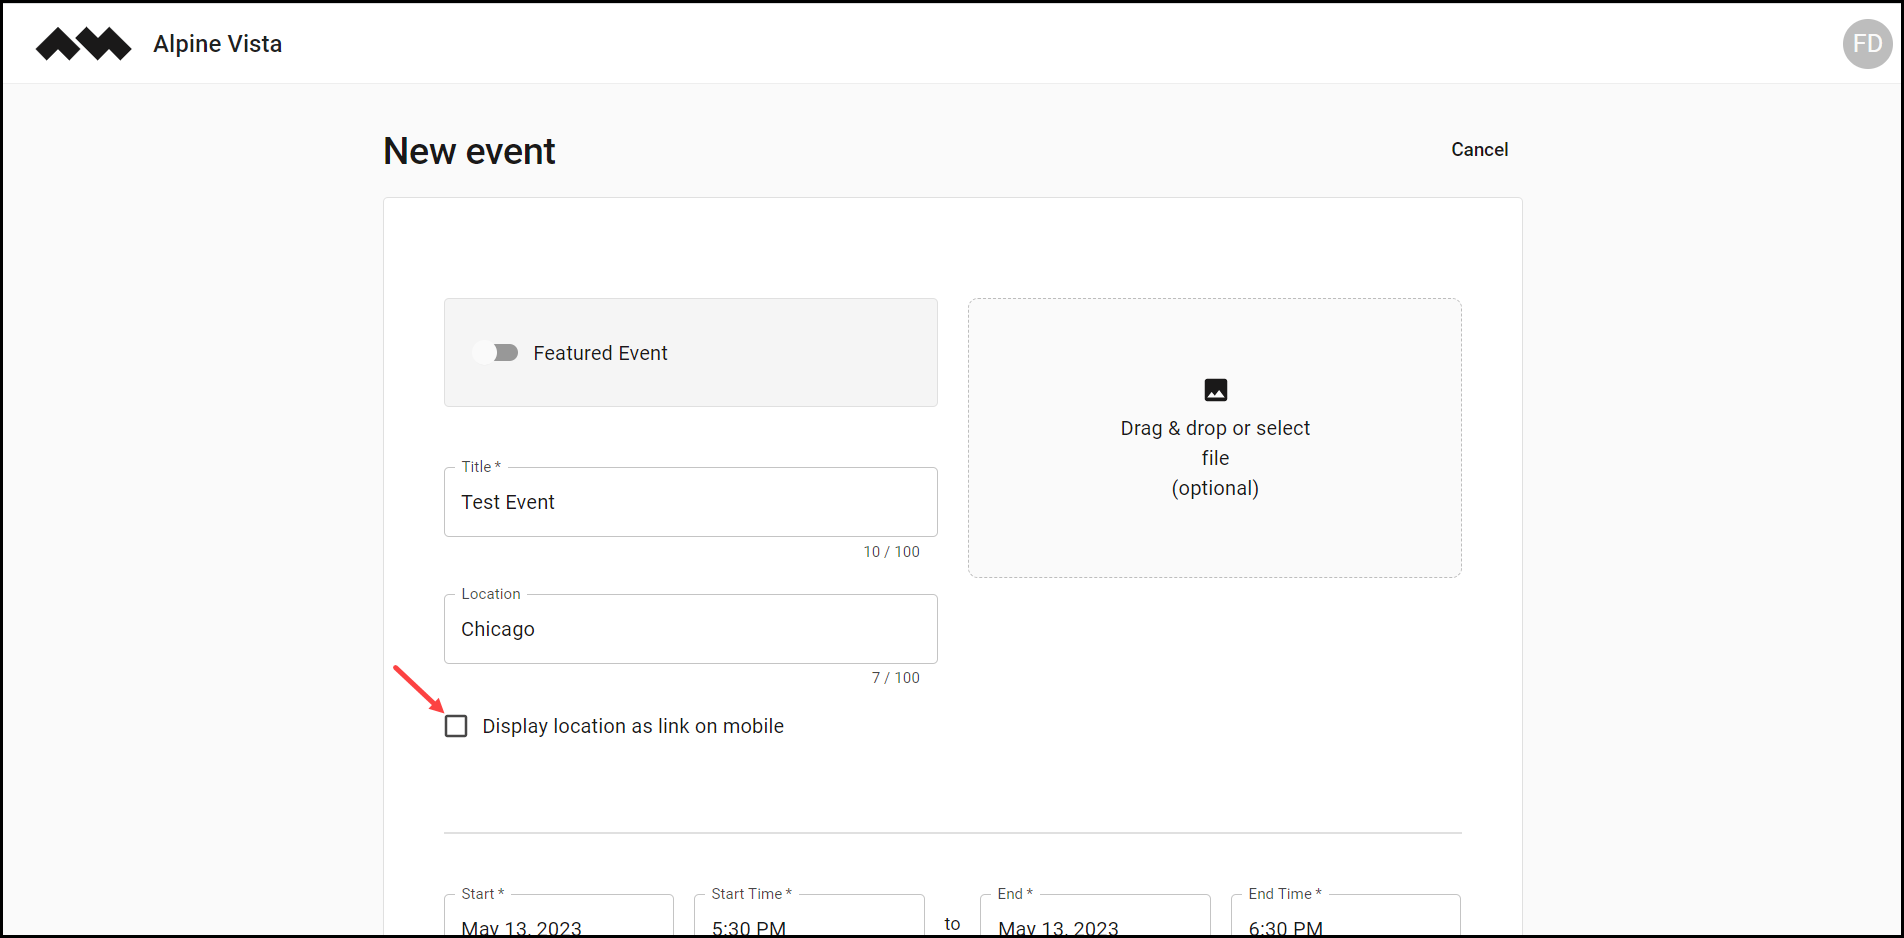Open the FD profile avatar
1904x938 pixels.
(1866, 43)
